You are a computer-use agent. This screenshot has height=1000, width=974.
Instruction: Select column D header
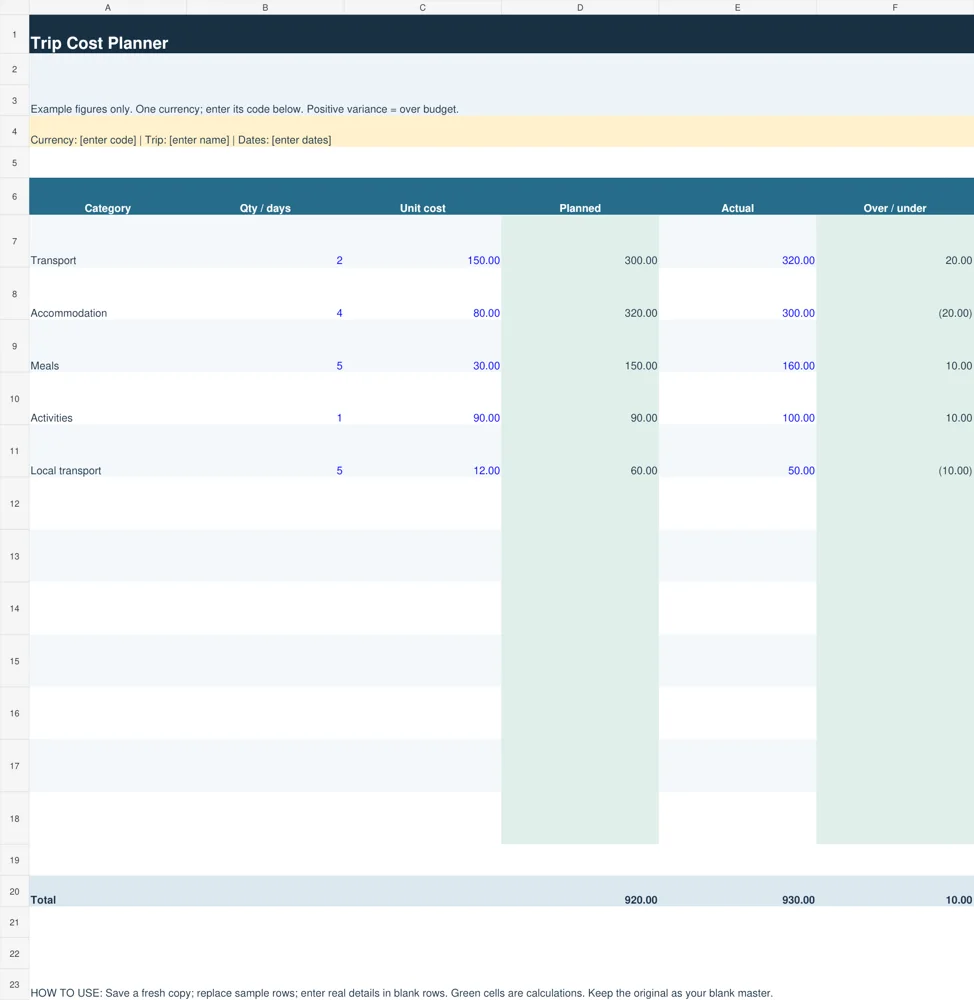(x=580, y=8)
